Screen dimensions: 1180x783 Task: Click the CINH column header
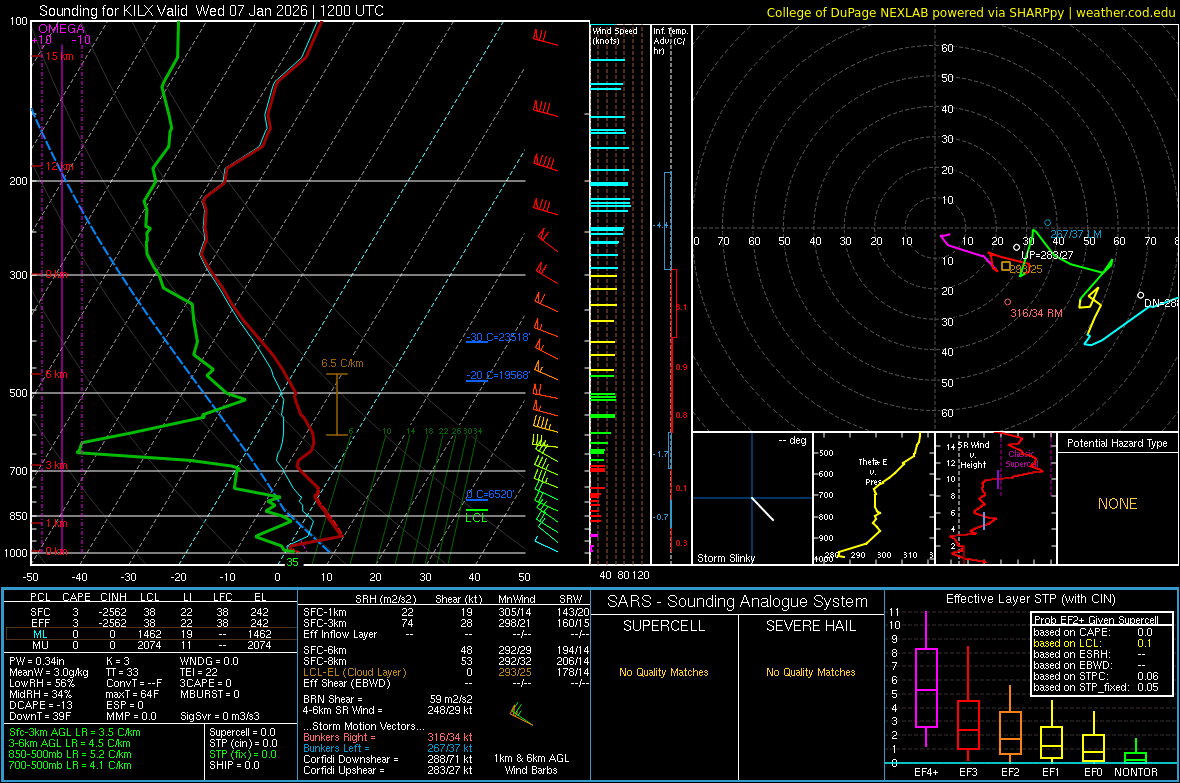click(x=113, y=597)
